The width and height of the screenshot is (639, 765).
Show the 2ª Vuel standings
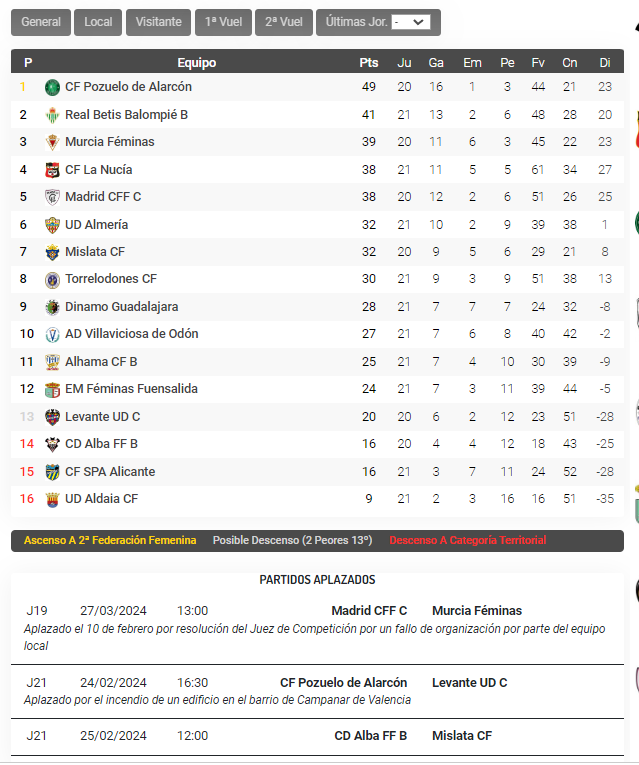[x=284, y=22]
